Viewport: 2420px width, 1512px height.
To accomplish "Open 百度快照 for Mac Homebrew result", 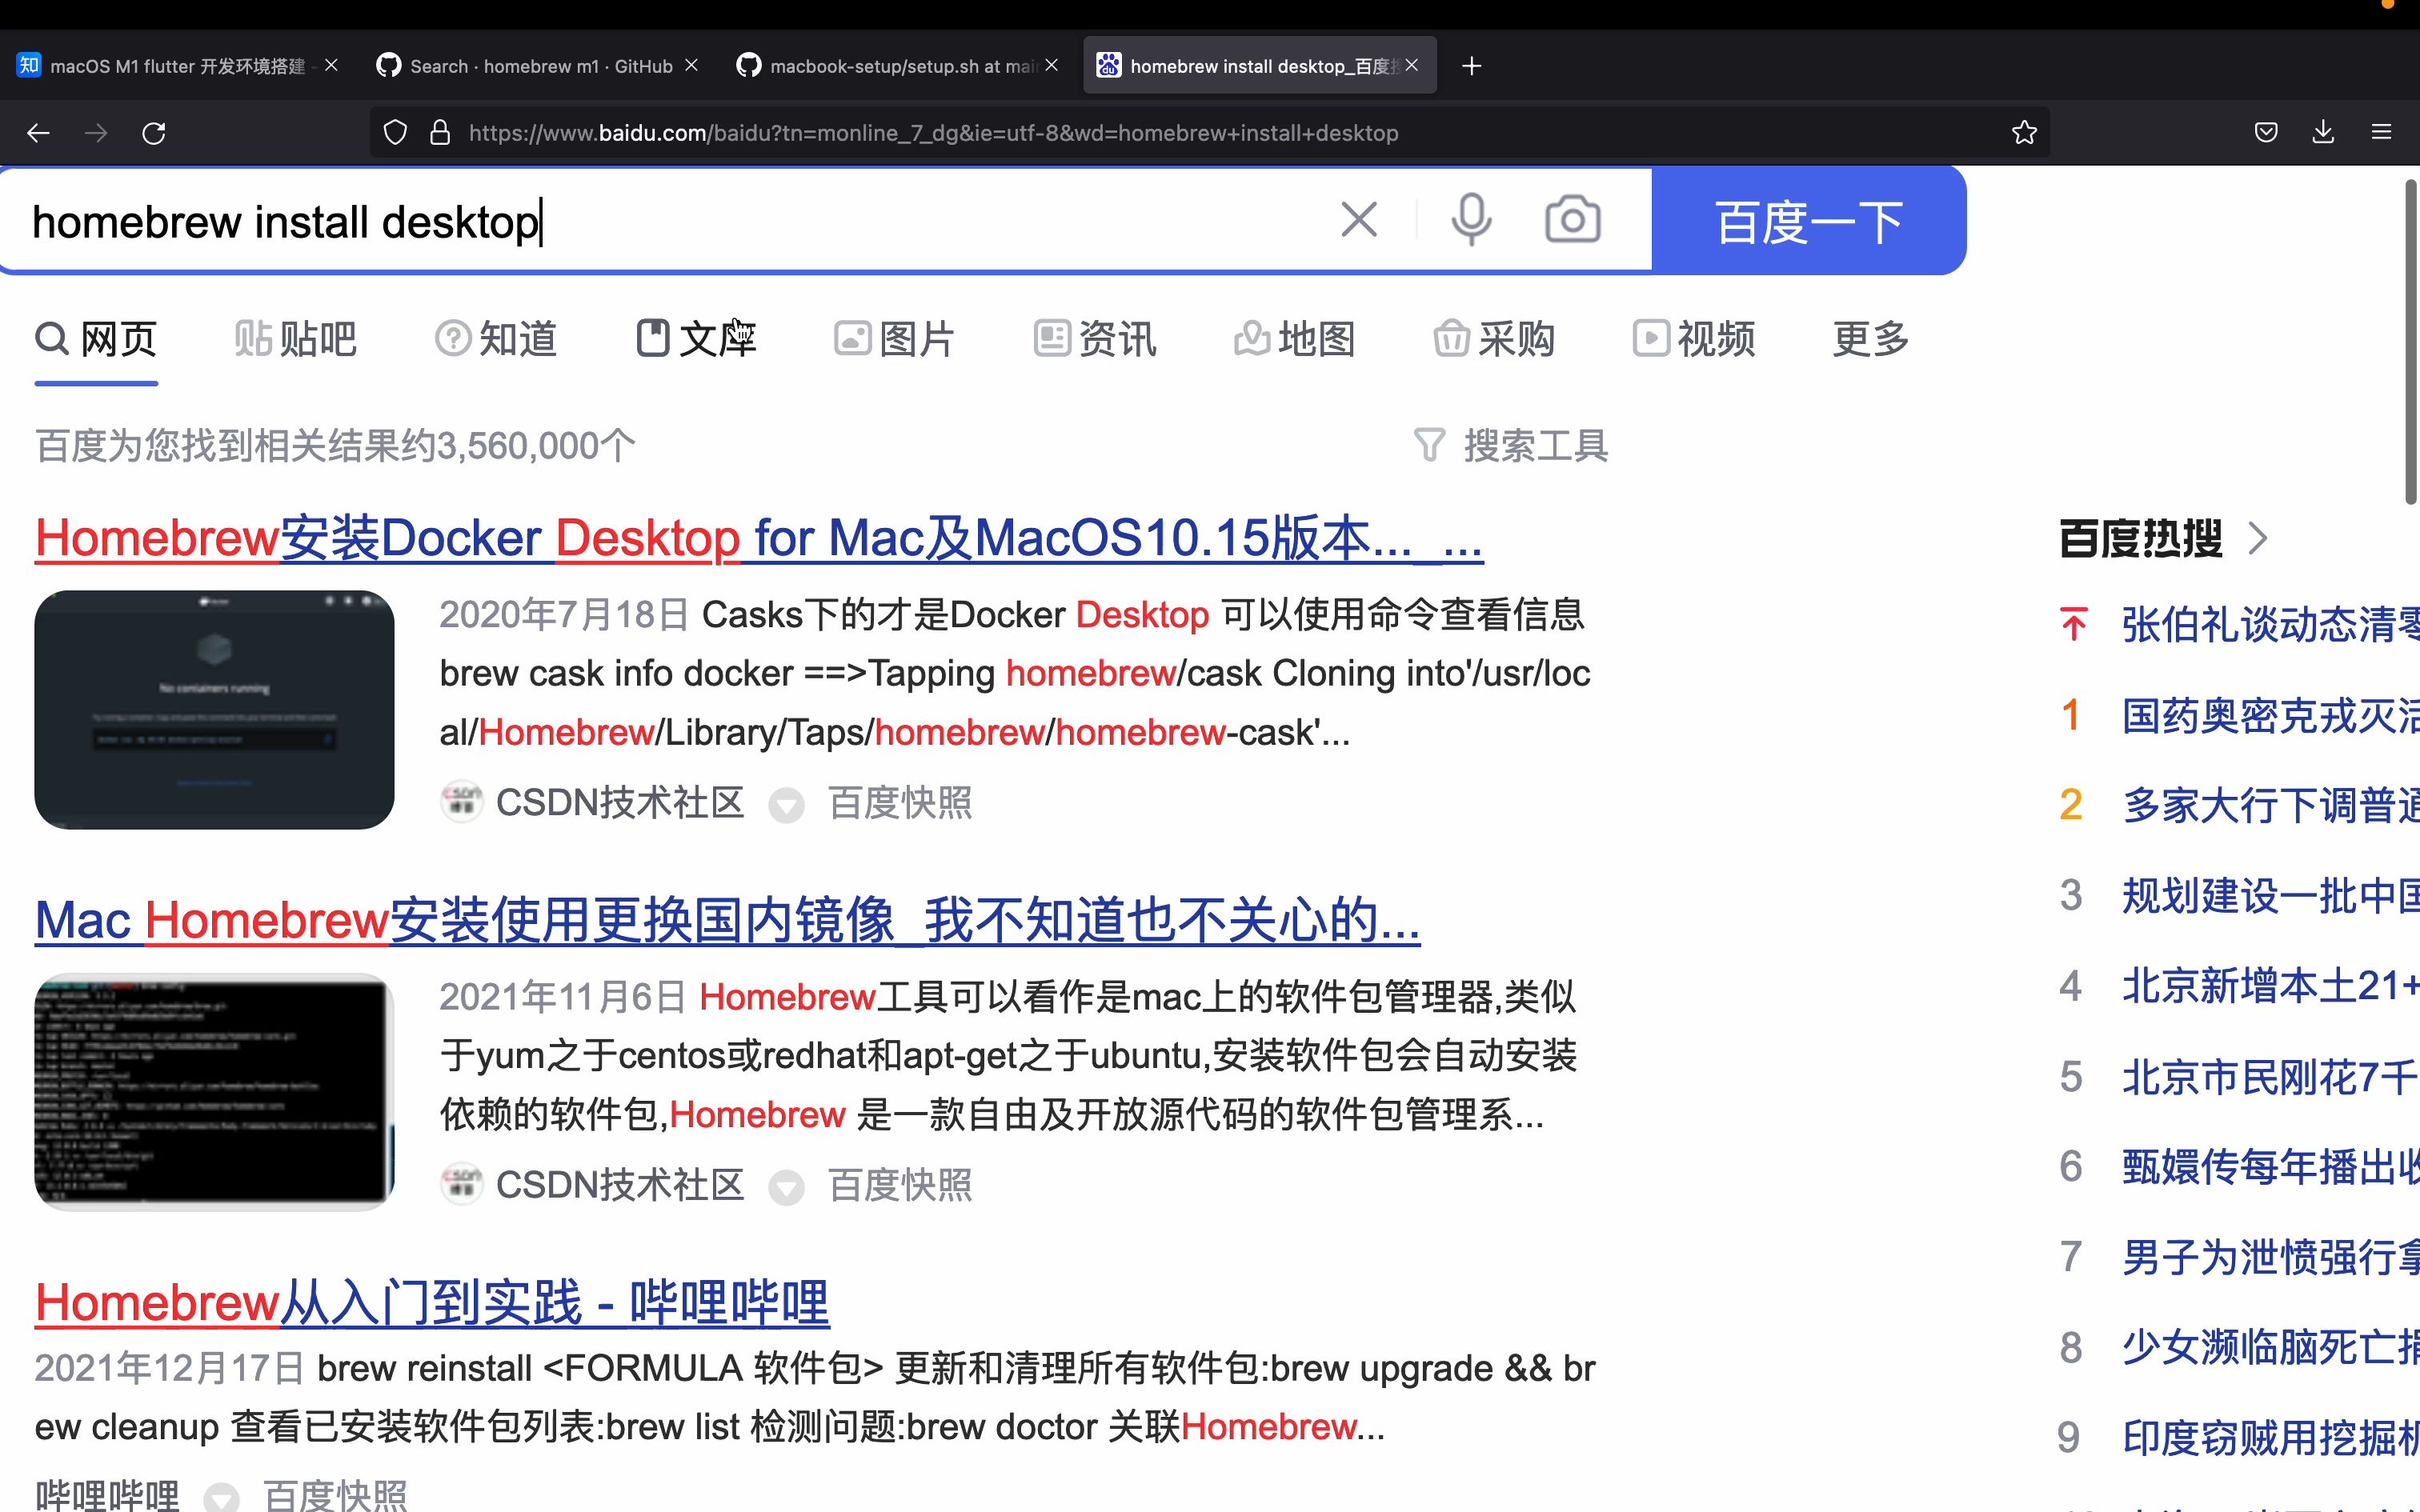I will pos(900,1185).
